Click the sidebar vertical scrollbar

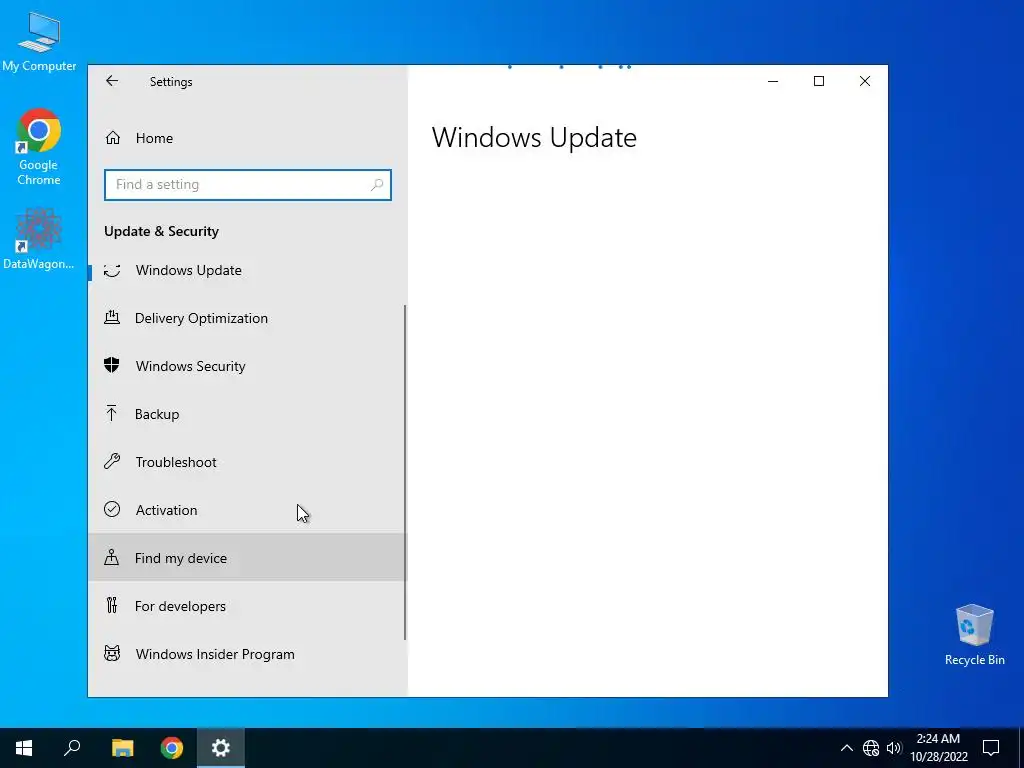pyautogui.click(x=405, y=472)
